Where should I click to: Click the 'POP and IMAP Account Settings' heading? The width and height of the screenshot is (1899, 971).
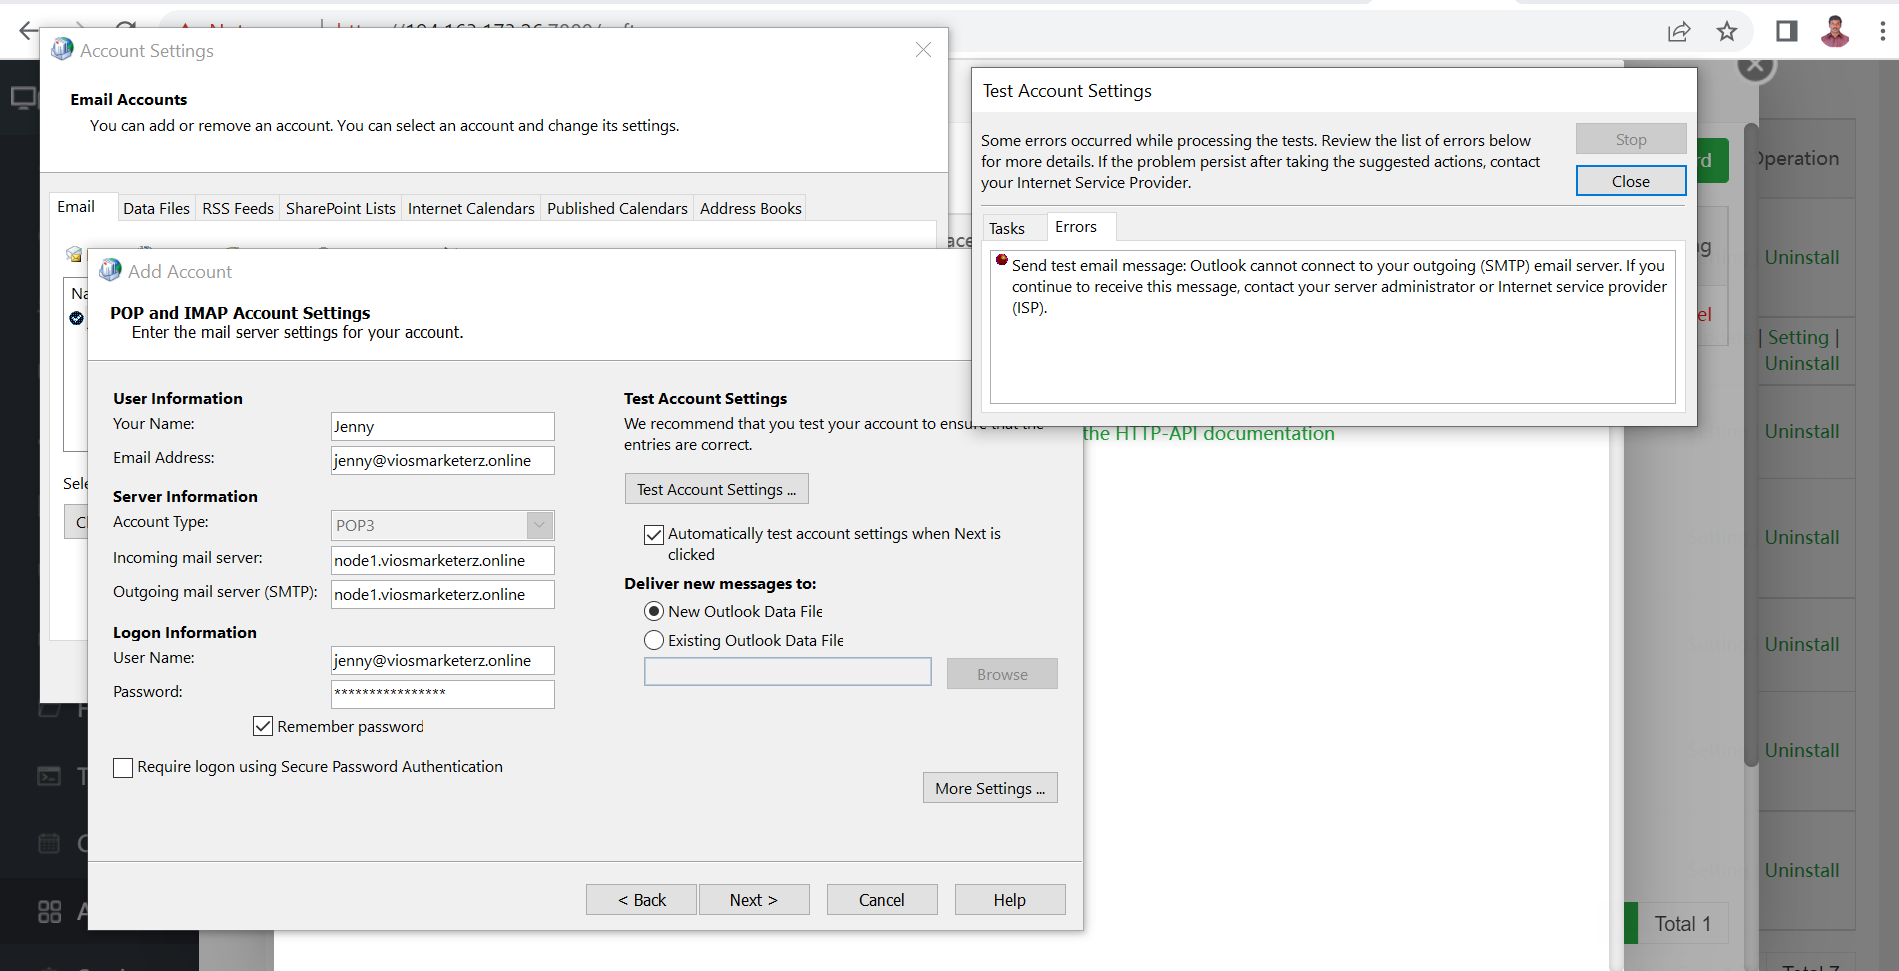click(x=240, y=313)
